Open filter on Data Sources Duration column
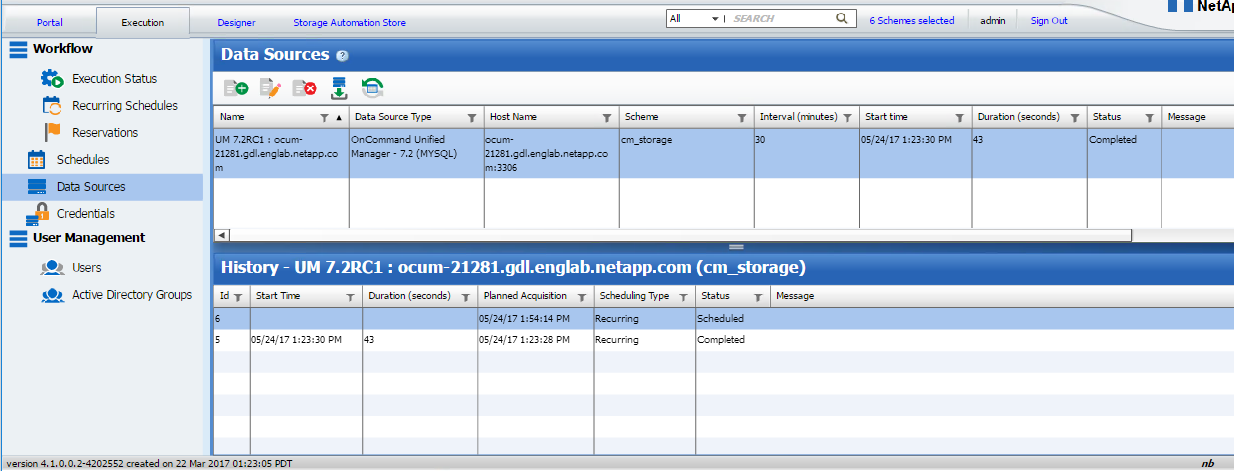This screenshot has width=1234, height=471. coord(1075,118)
